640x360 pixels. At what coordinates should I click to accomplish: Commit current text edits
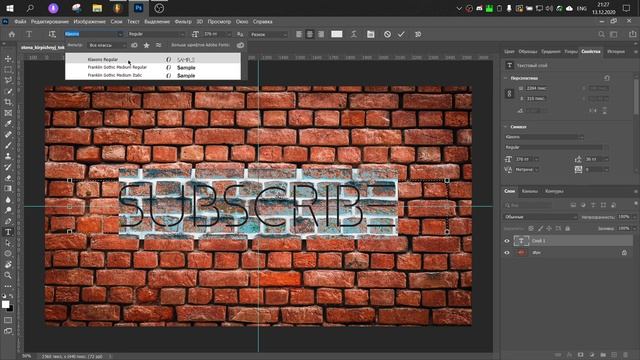click(x=401, y=34)
